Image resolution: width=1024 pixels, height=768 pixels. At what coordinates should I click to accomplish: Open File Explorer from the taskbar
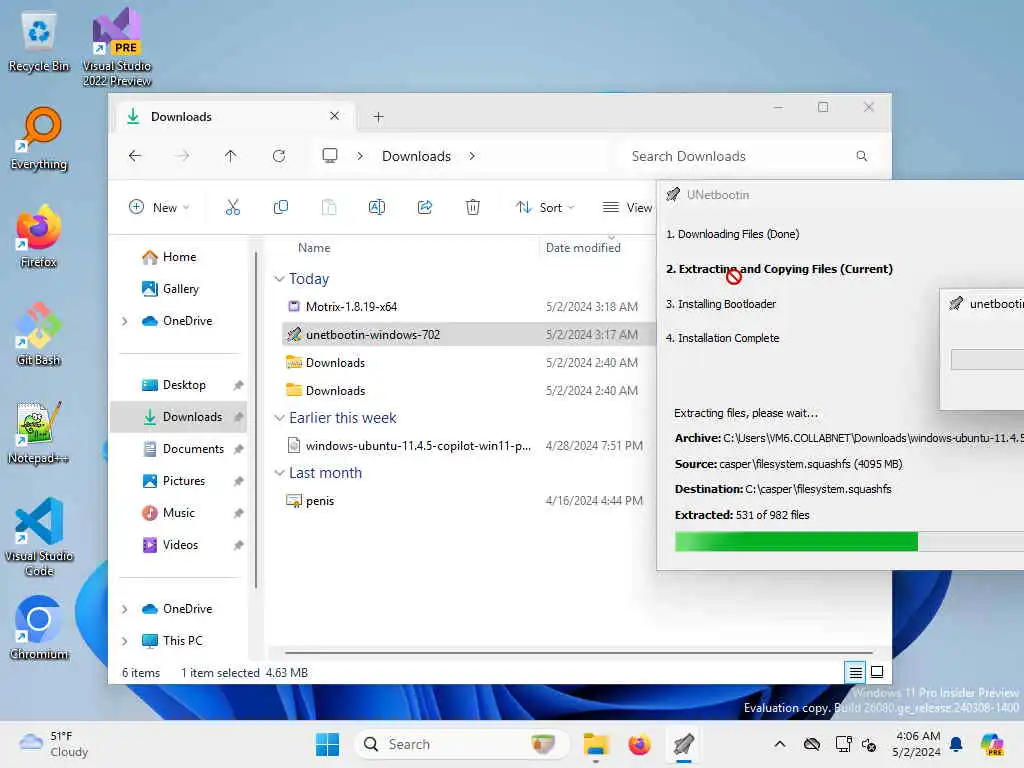[x=596, y=744]
